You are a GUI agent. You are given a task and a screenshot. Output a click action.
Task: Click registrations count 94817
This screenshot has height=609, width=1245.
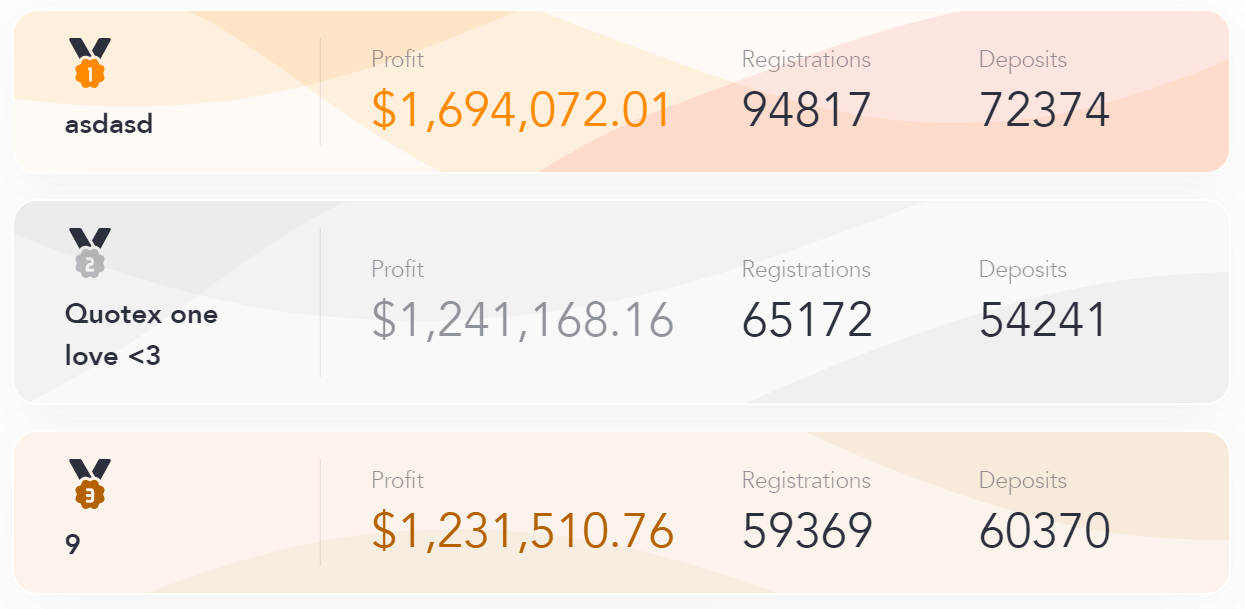tap(807, 109)
